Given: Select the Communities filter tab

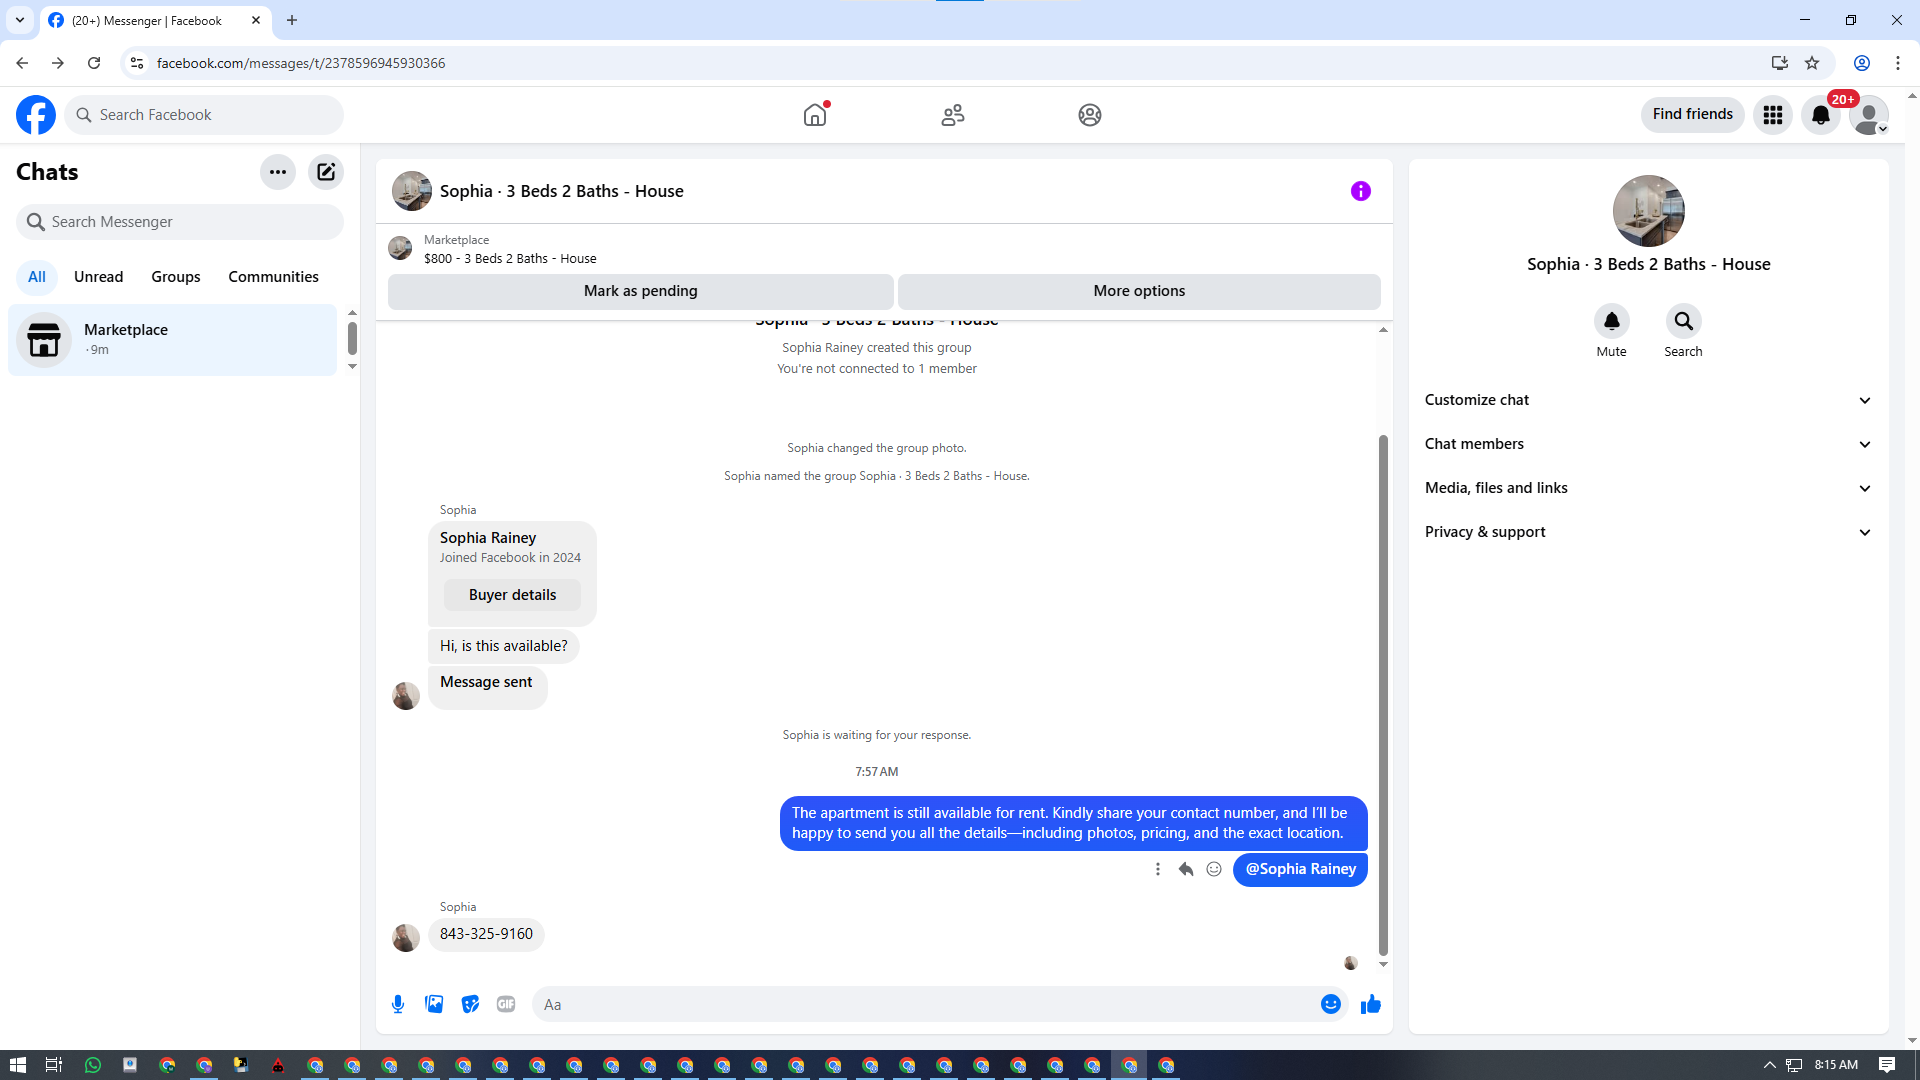Looking at the screenshot, I should click(274, 277).
